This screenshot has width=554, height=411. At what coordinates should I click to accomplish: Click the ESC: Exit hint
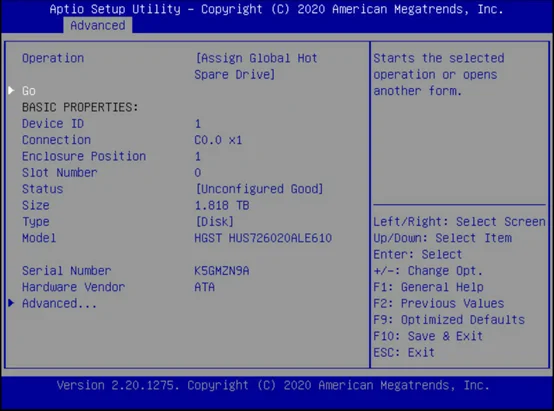[404, 352]
